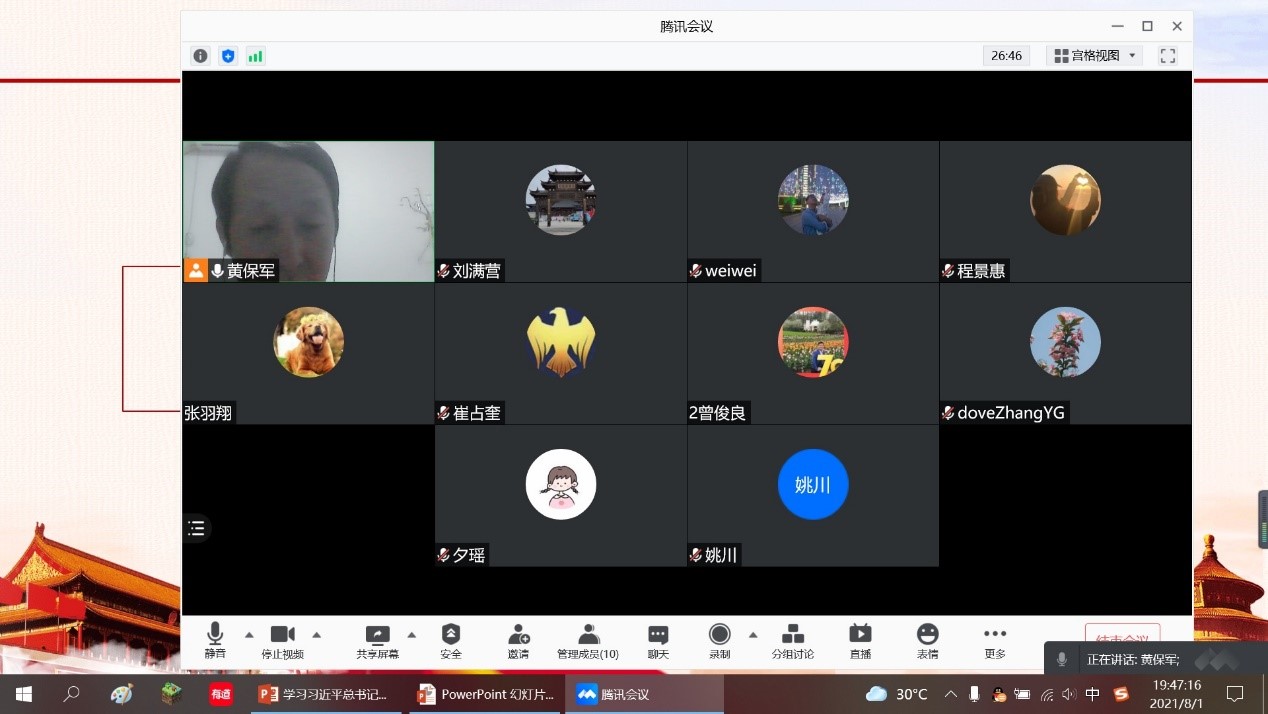The width and height of the screenshot is (1268, 714).
Task: Click Share Screen (共享屏幕) button
Action: point(377,640)
